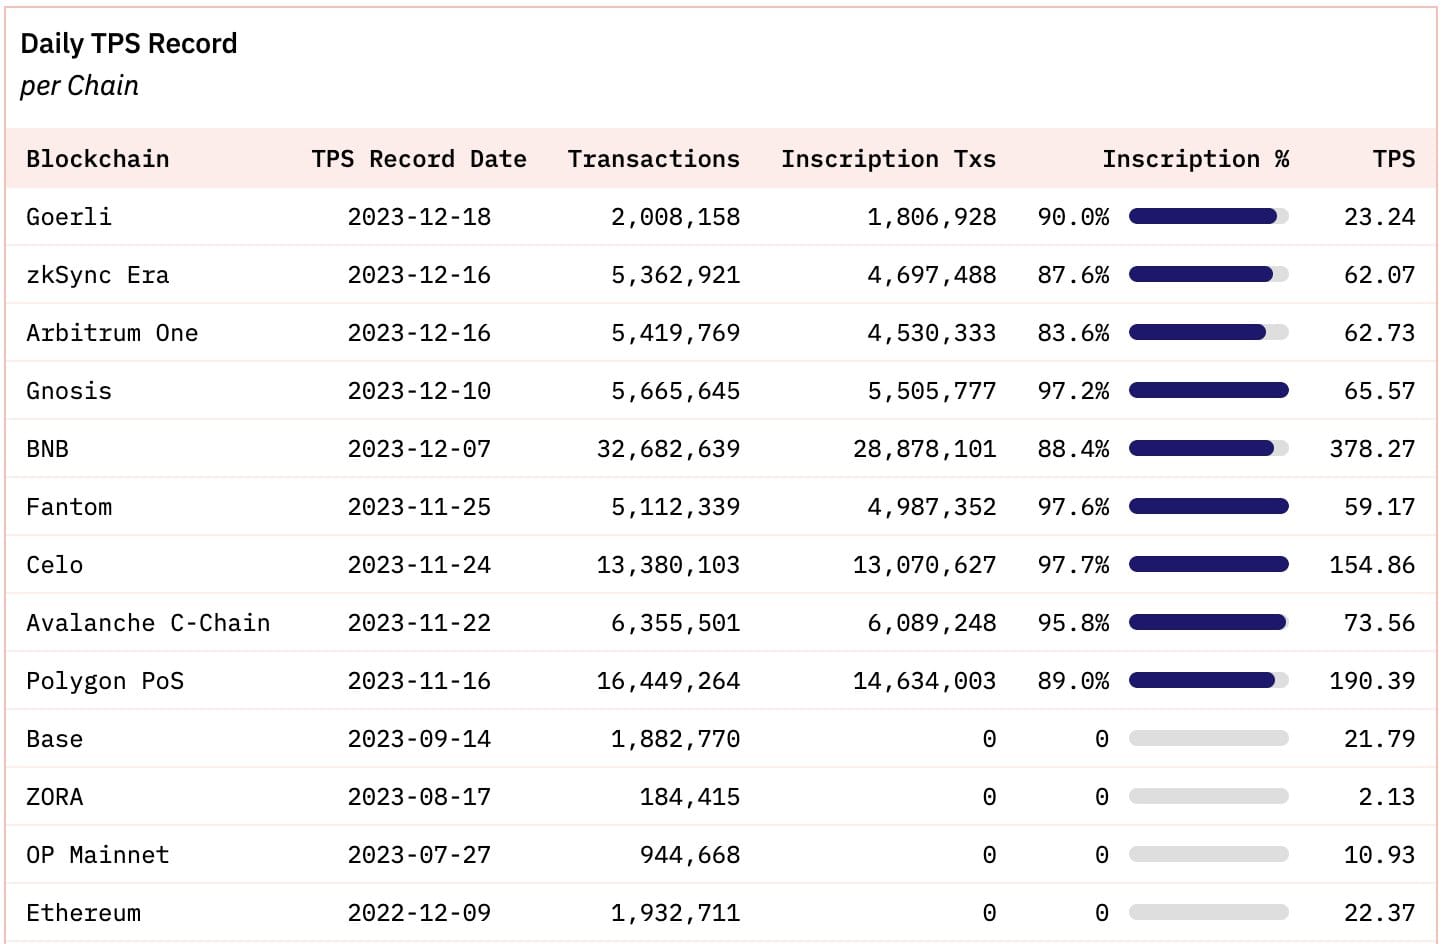1444x944 pixels.
Task: Click Celo TPS value 154.86
Action: [1371, 565]
